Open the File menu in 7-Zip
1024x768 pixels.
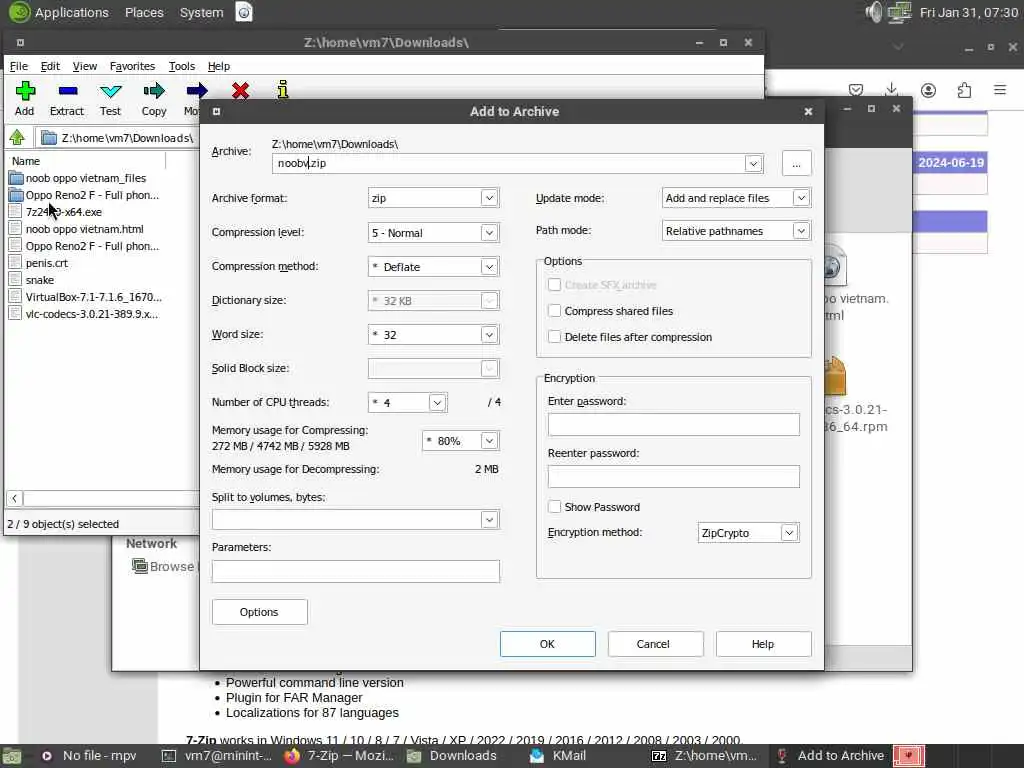(19, 66)
